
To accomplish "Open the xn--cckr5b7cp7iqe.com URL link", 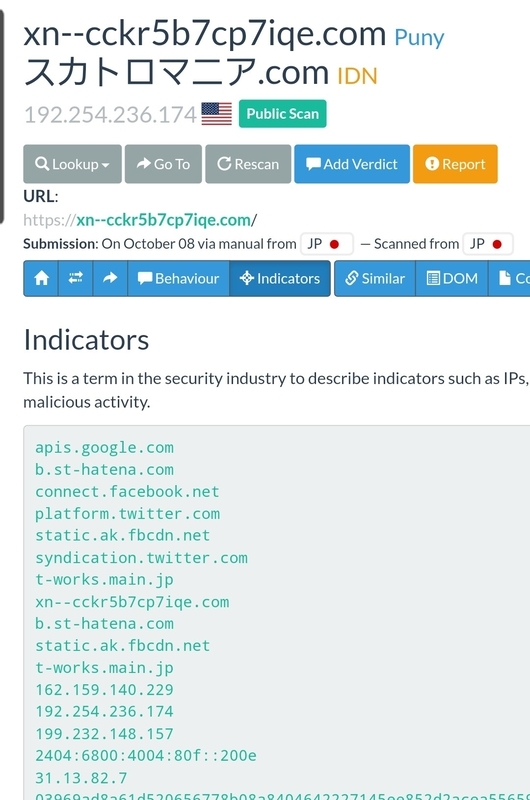I will [163, 220].
